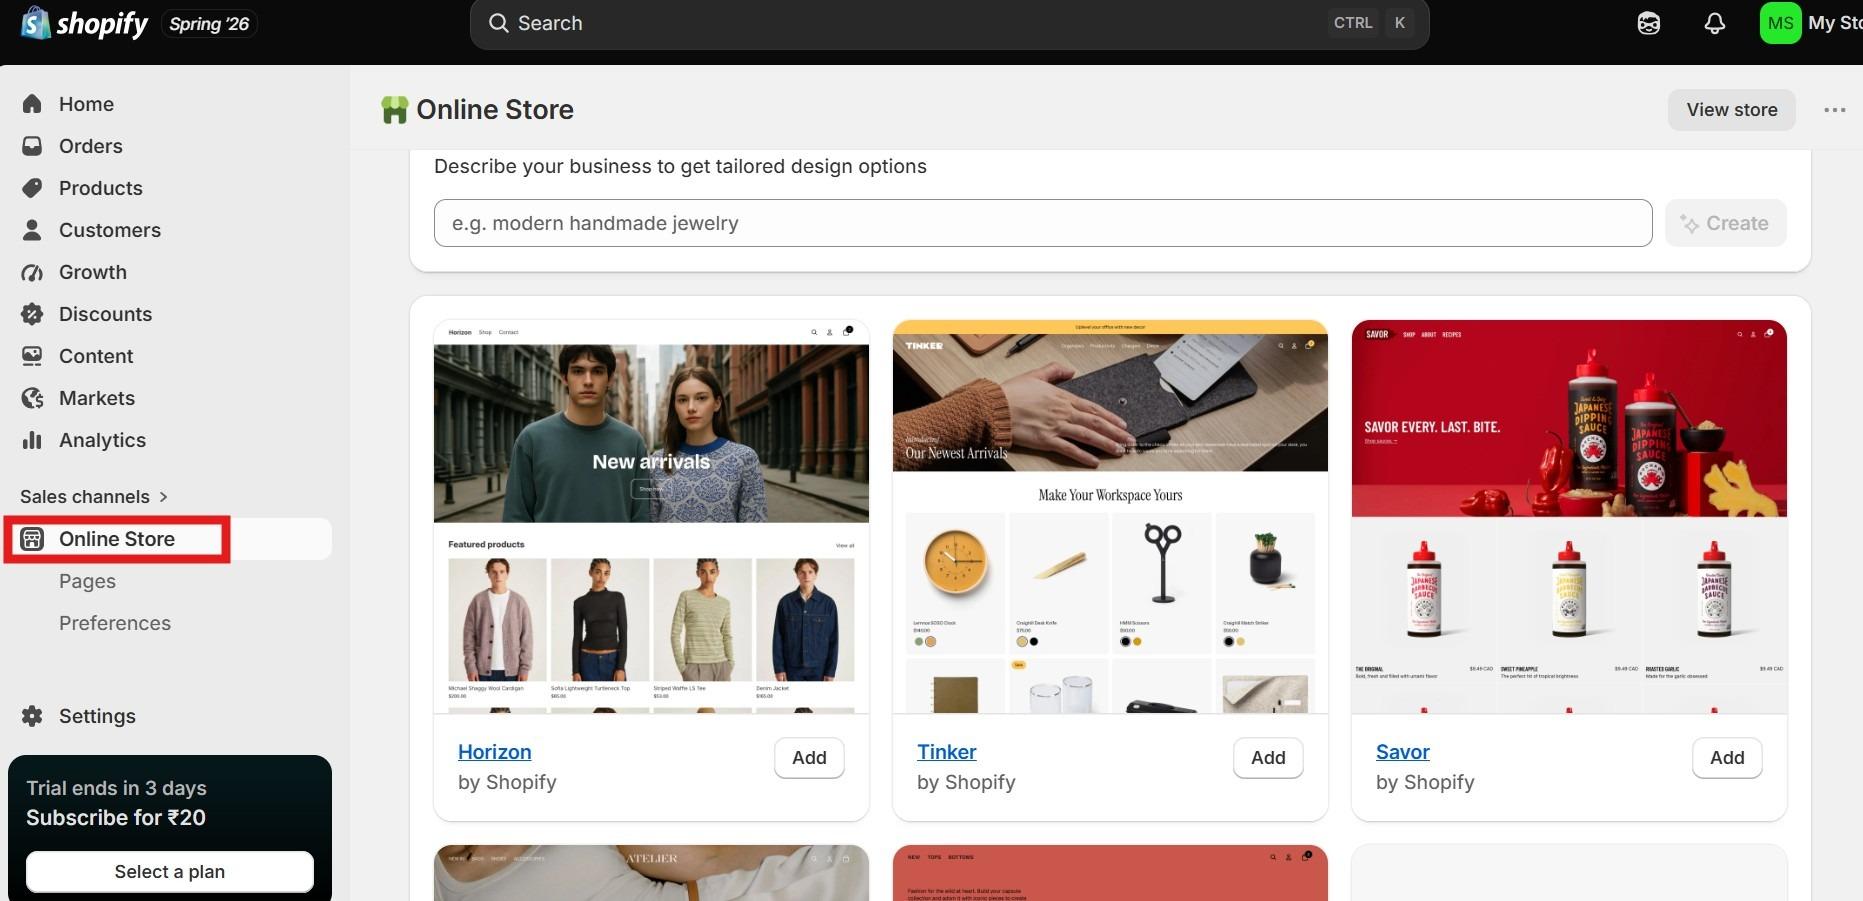The width and height of the screenshot is (1863, 901).
Task: Open the Savor theme preview thumbnail
Action: point(1569,516)
